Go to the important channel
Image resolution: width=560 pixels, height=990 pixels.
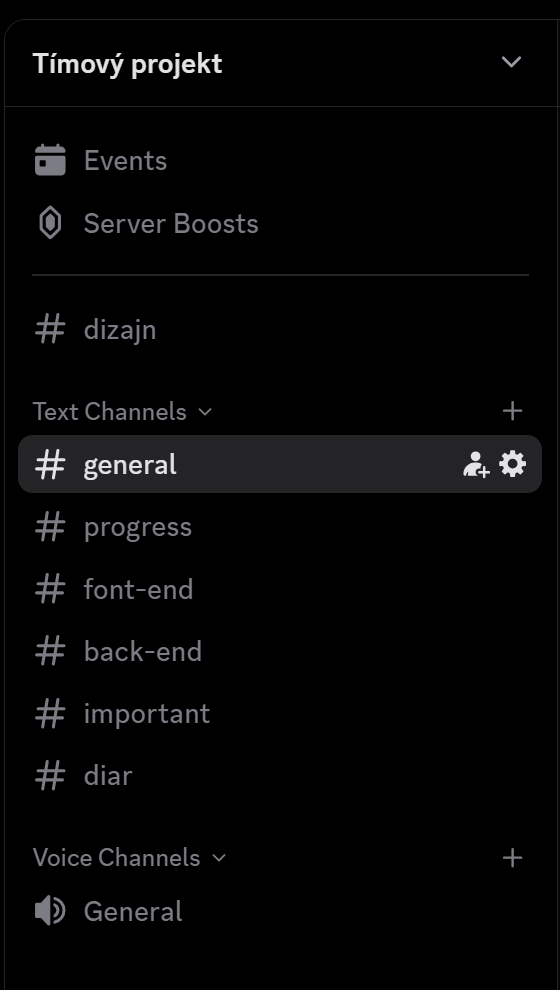point(280,713)
